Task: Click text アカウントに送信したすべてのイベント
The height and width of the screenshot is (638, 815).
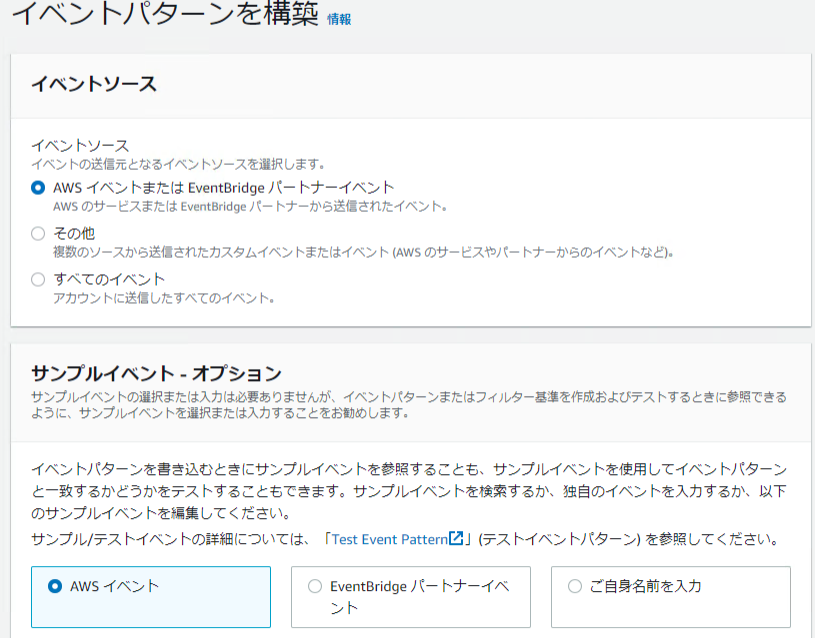Action: click(x=164, y=298)
